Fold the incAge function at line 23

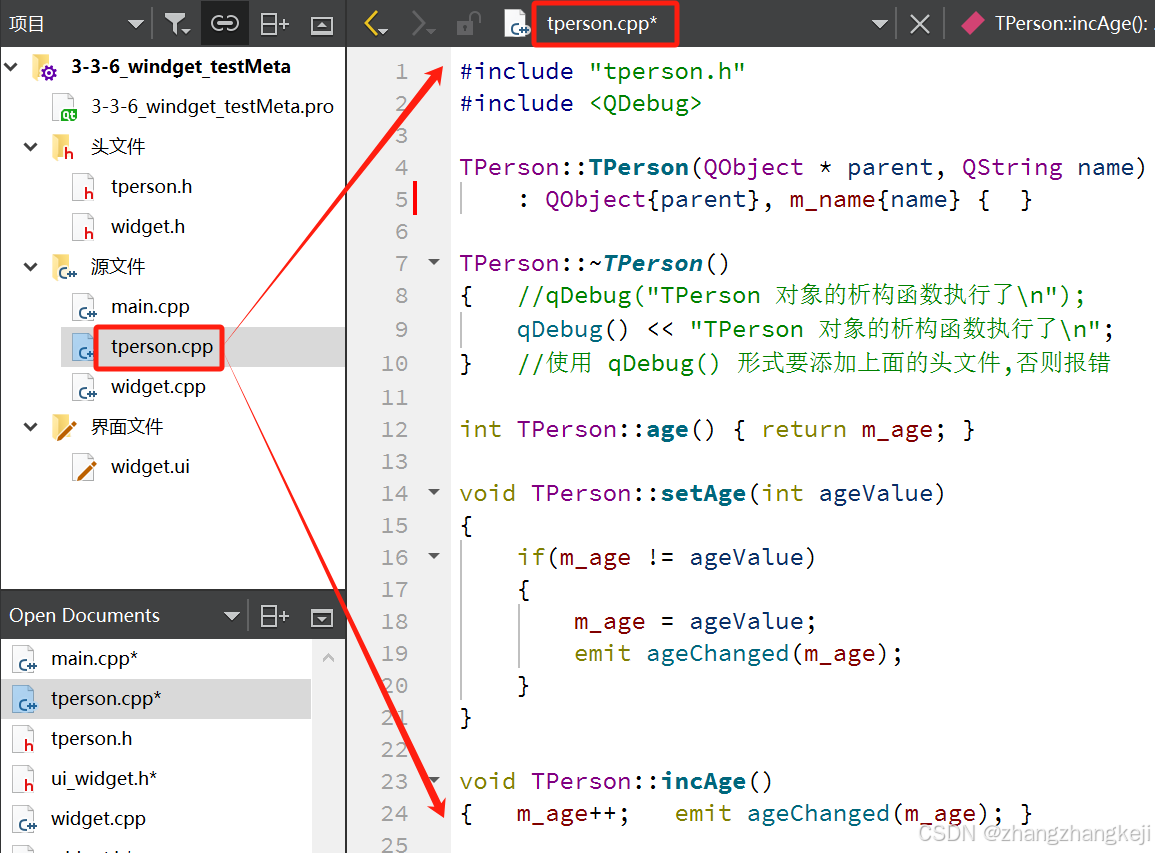tap(434, 780)
